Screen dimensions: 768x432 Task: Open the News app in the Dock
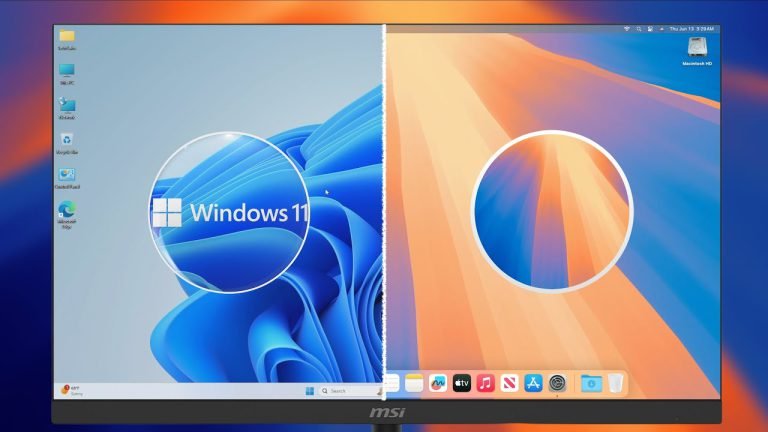point(509,383)
